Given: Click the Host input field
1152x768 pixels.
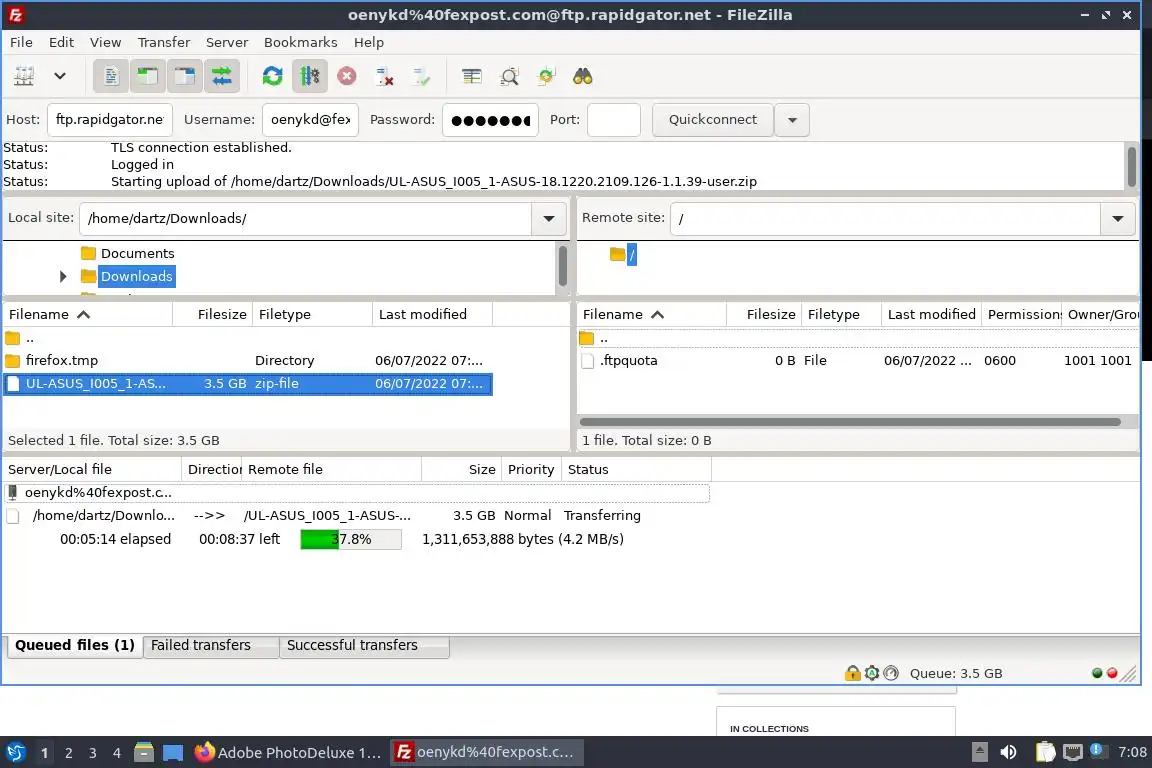Looking at the screenshot, I should [109, 119].
